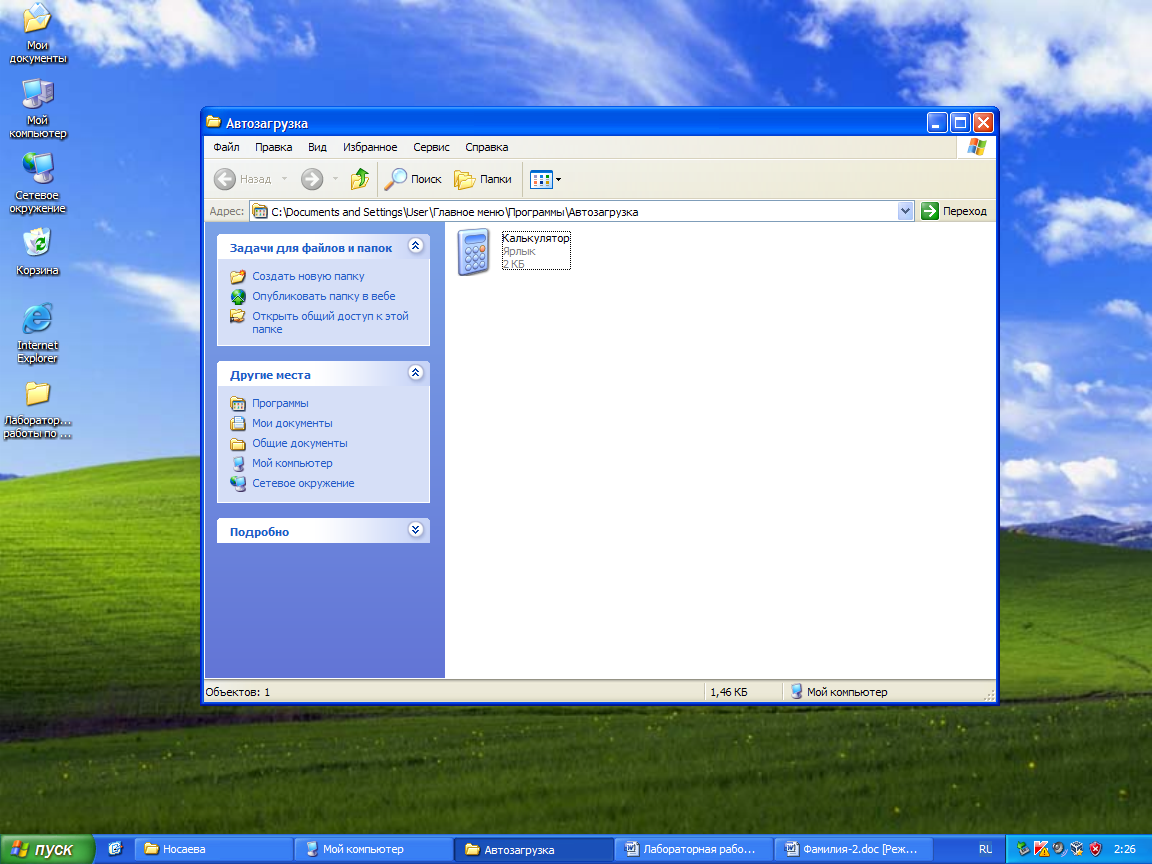This screenshot has width=1152, height=864.
Task: Click Опубликовать папку в вебе link
Action: (324, 296)
